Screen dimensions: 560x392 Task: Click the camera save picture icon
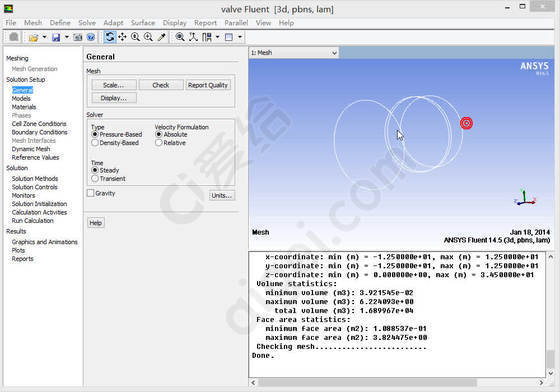78,37
